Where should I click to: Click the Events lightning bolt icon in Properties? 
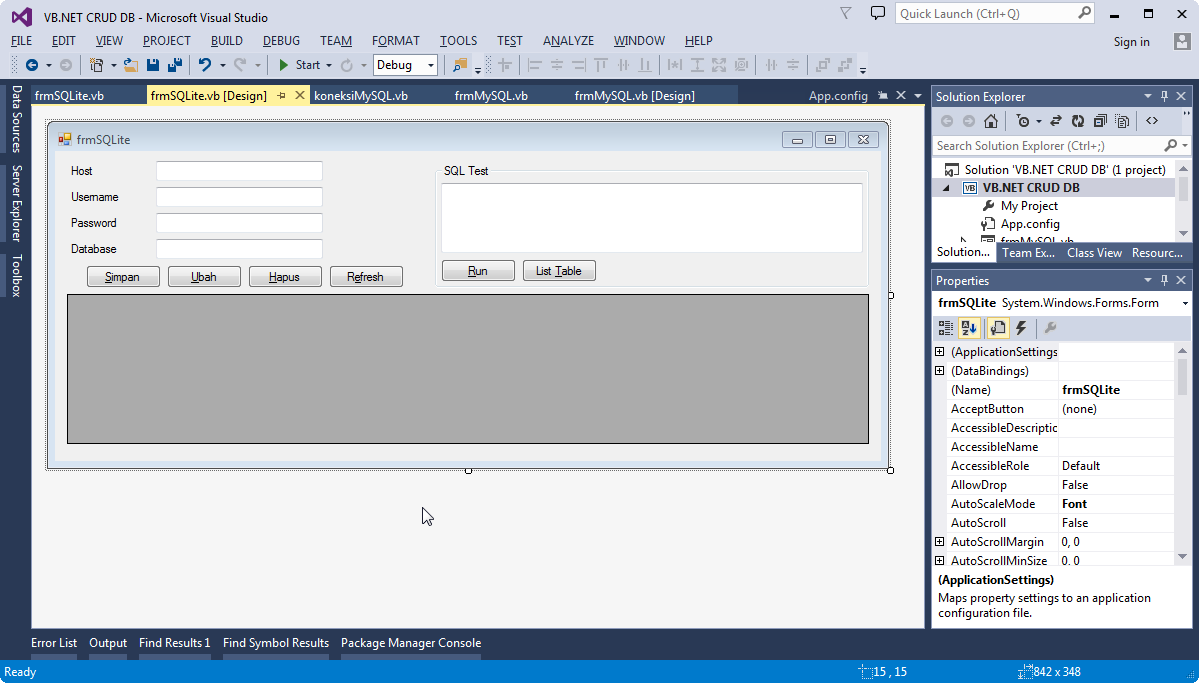(1021, 328)
